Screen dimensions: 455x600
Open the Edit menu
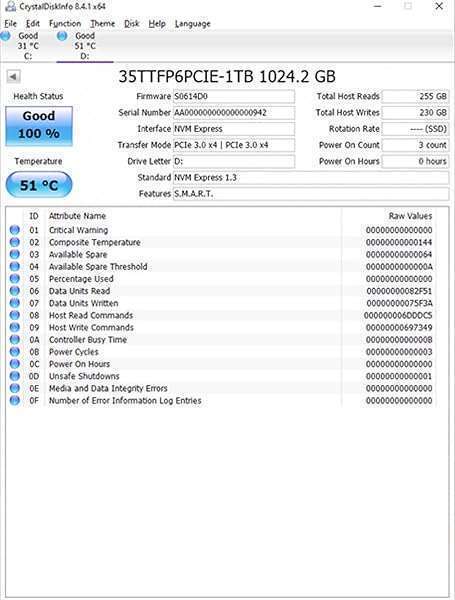point(33,24)
